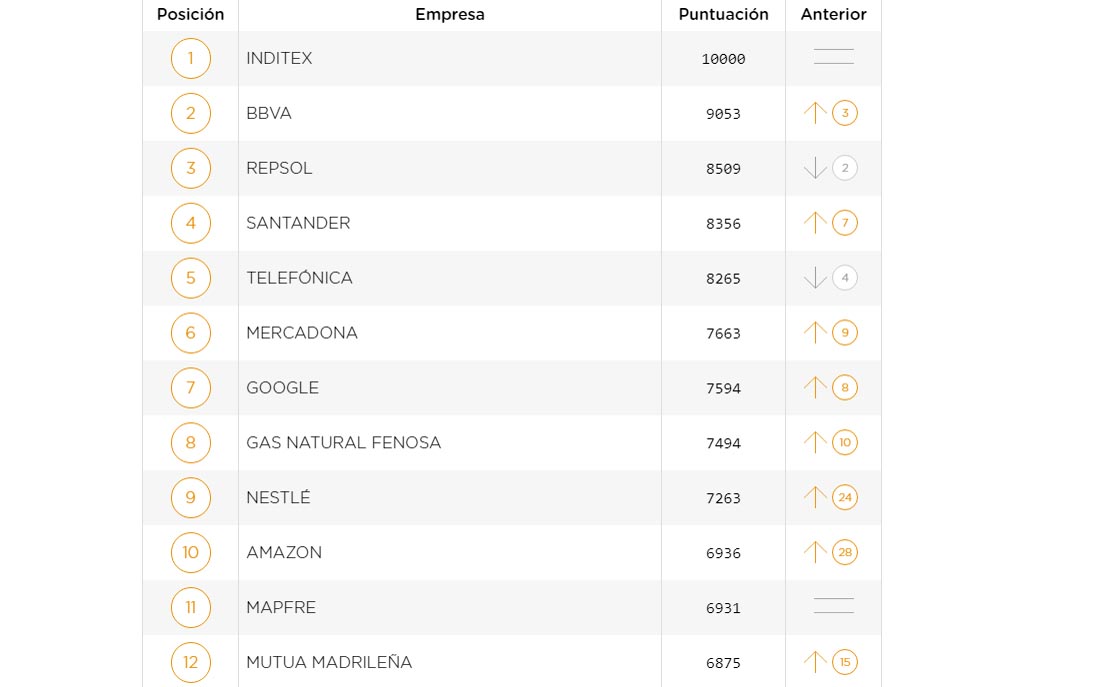Click the Posición column header
This screenshot has width=1100, height=687.
click(191, 14)
